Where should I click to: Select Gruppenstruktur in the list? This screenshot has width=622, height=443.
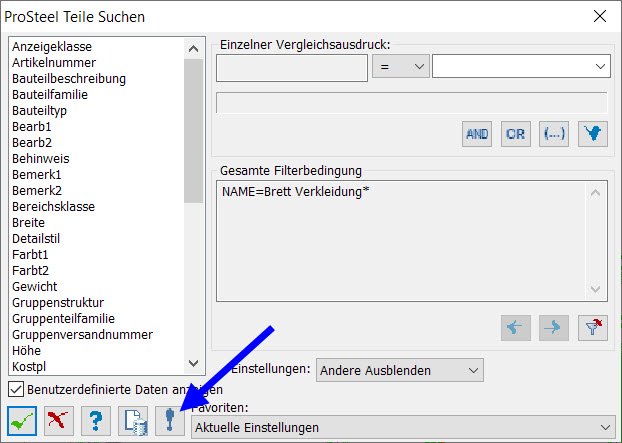tap(58, 303)
